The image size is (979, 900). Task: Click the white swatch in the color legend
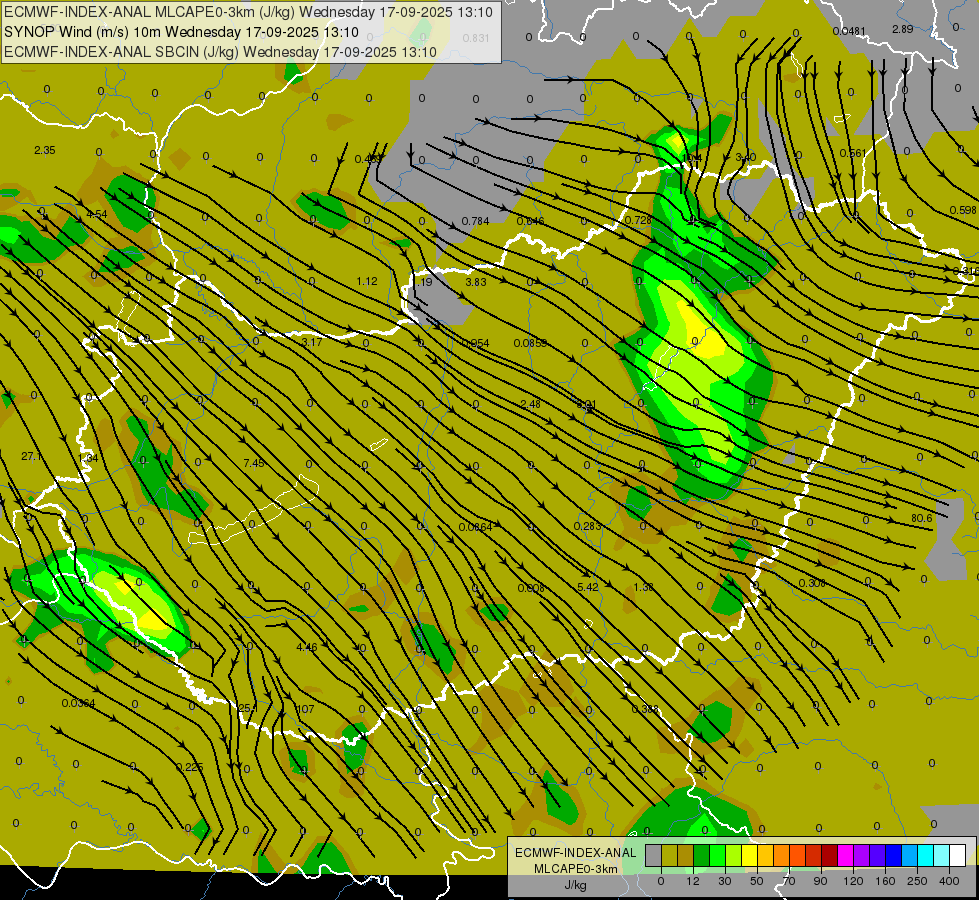[957, 855]
